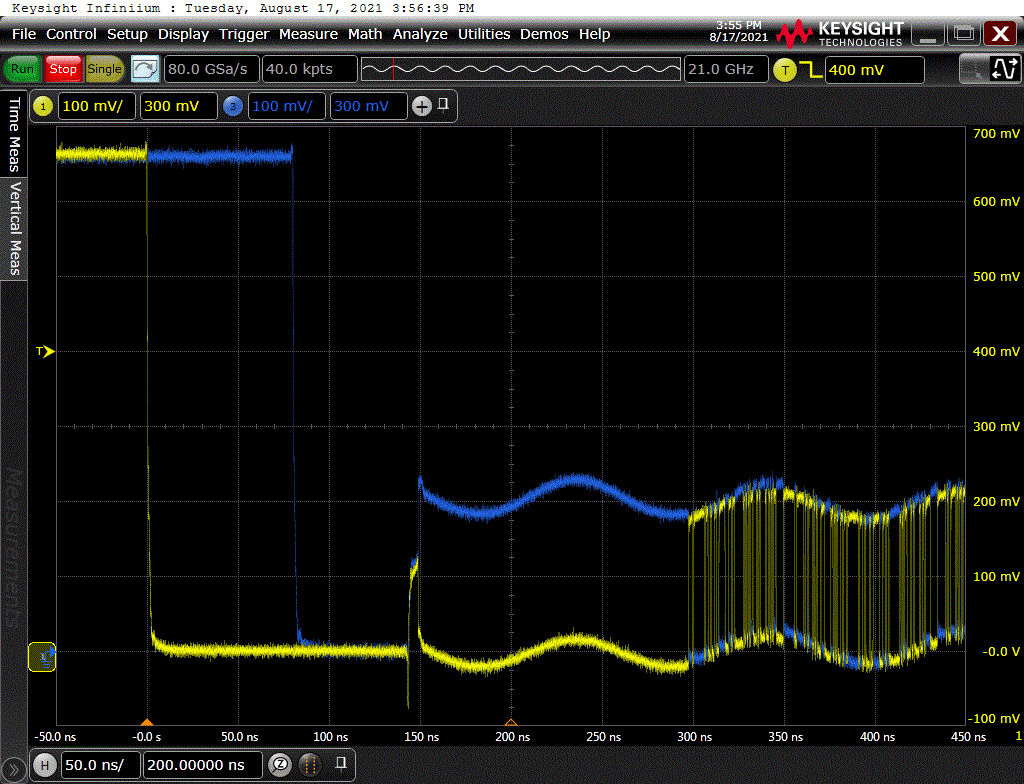Screen dimensions: 1024x784
Task: Open the Setup menu
Action: [x=127, y=34]
